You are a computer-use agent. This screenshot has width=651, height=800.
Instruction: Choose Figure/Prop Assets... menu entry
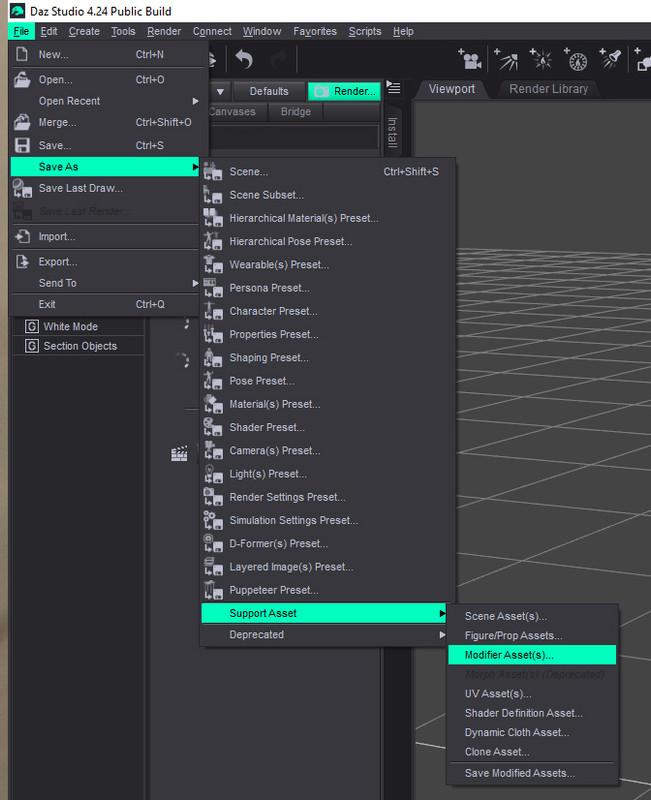[x=532, y=636]
